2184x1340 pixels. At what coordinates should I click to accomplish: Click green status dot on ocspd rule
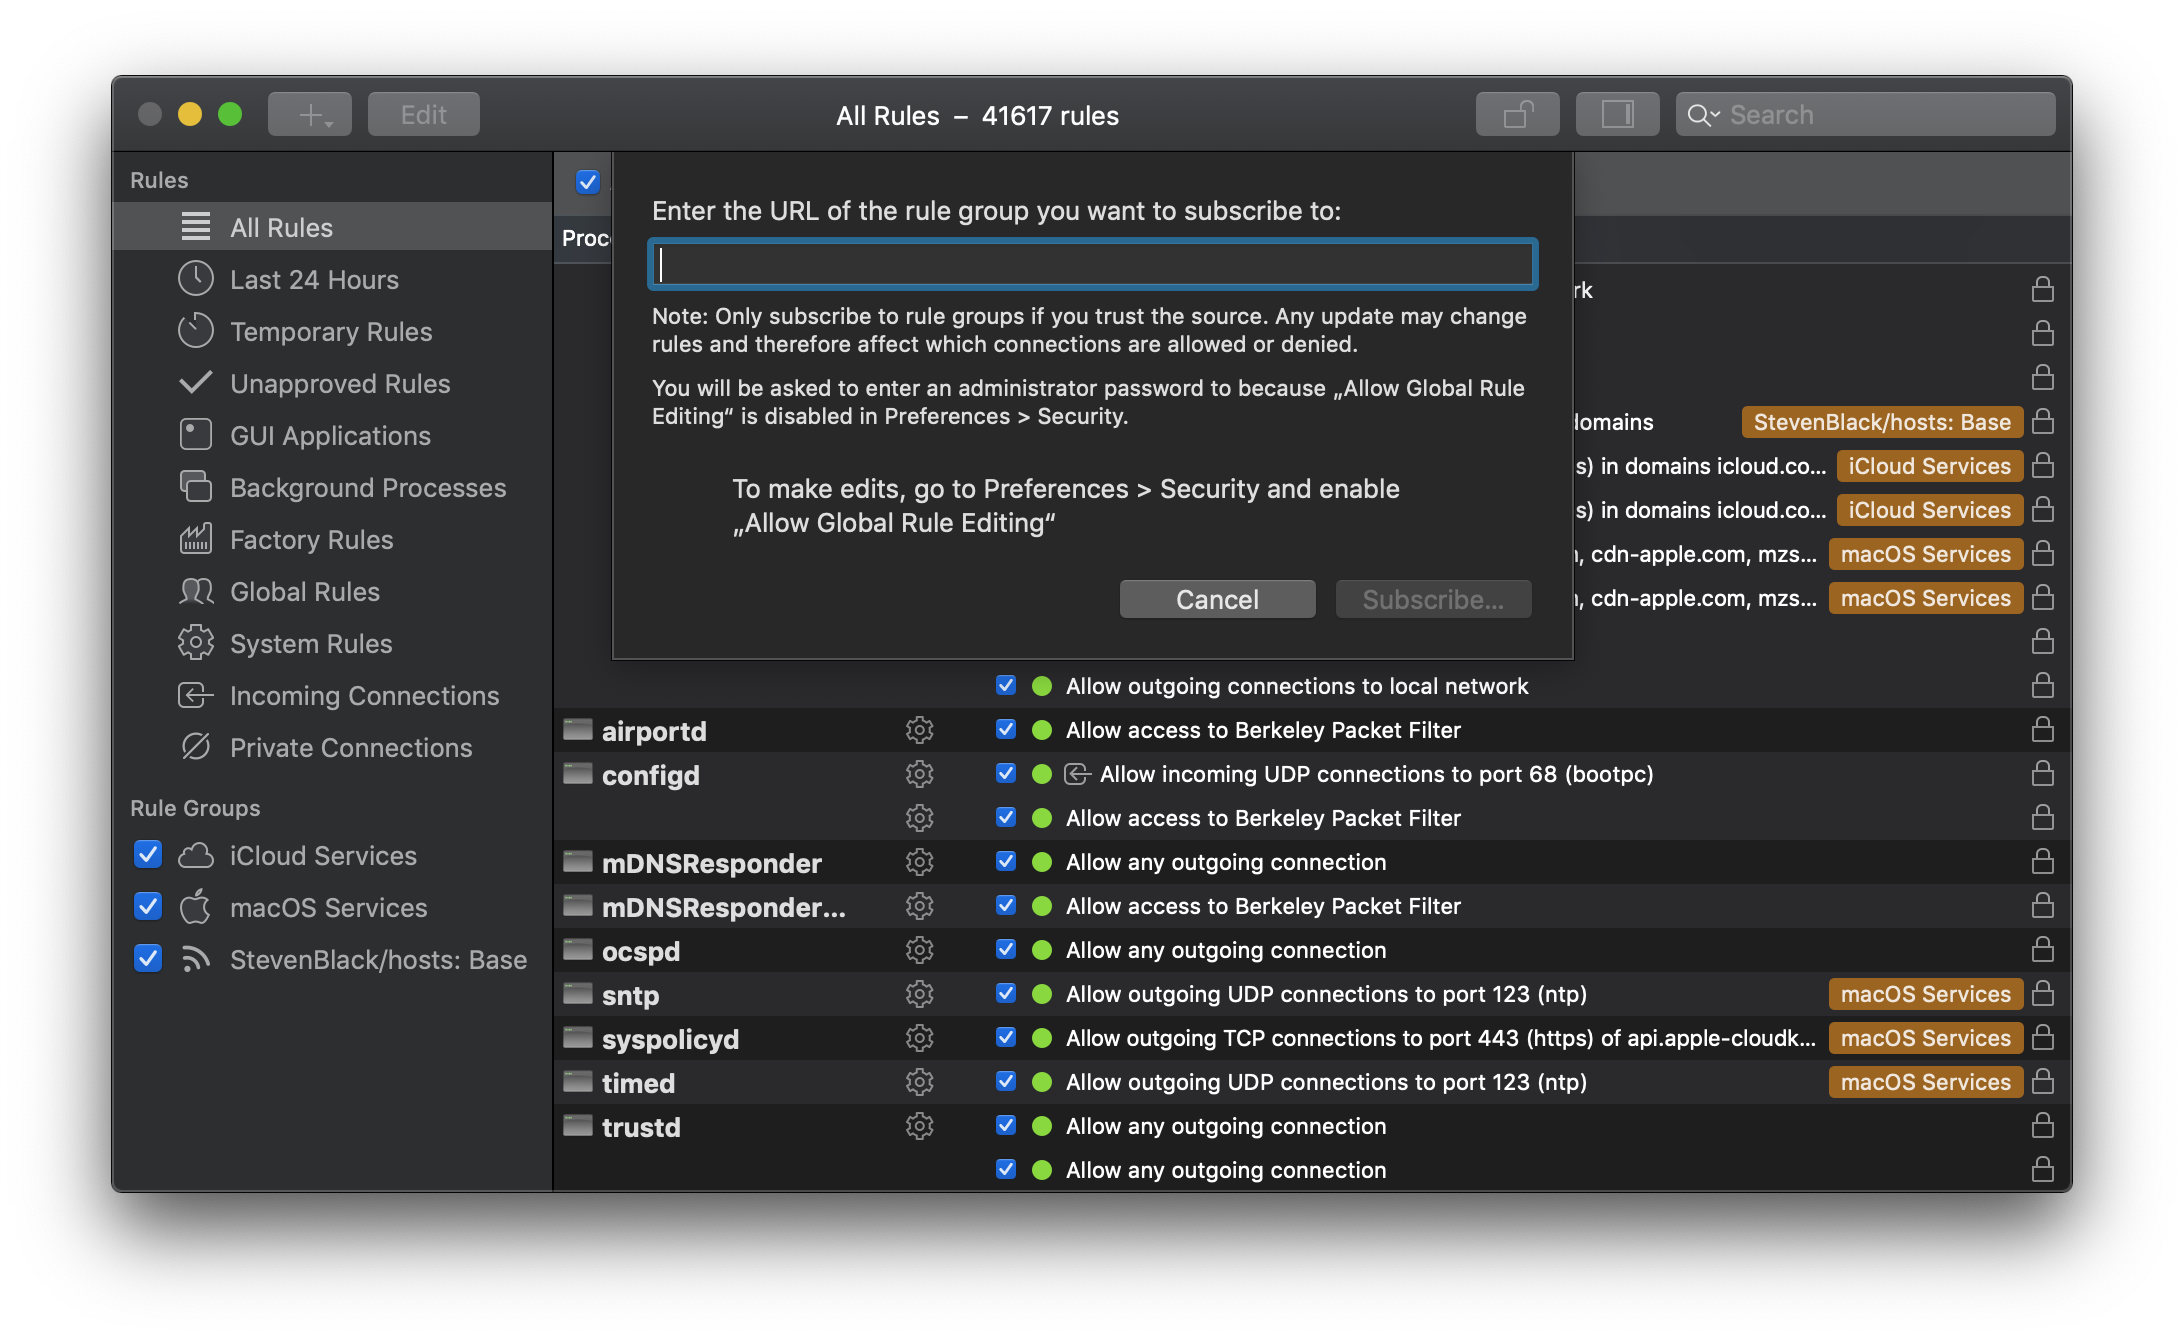(1041, 950)
